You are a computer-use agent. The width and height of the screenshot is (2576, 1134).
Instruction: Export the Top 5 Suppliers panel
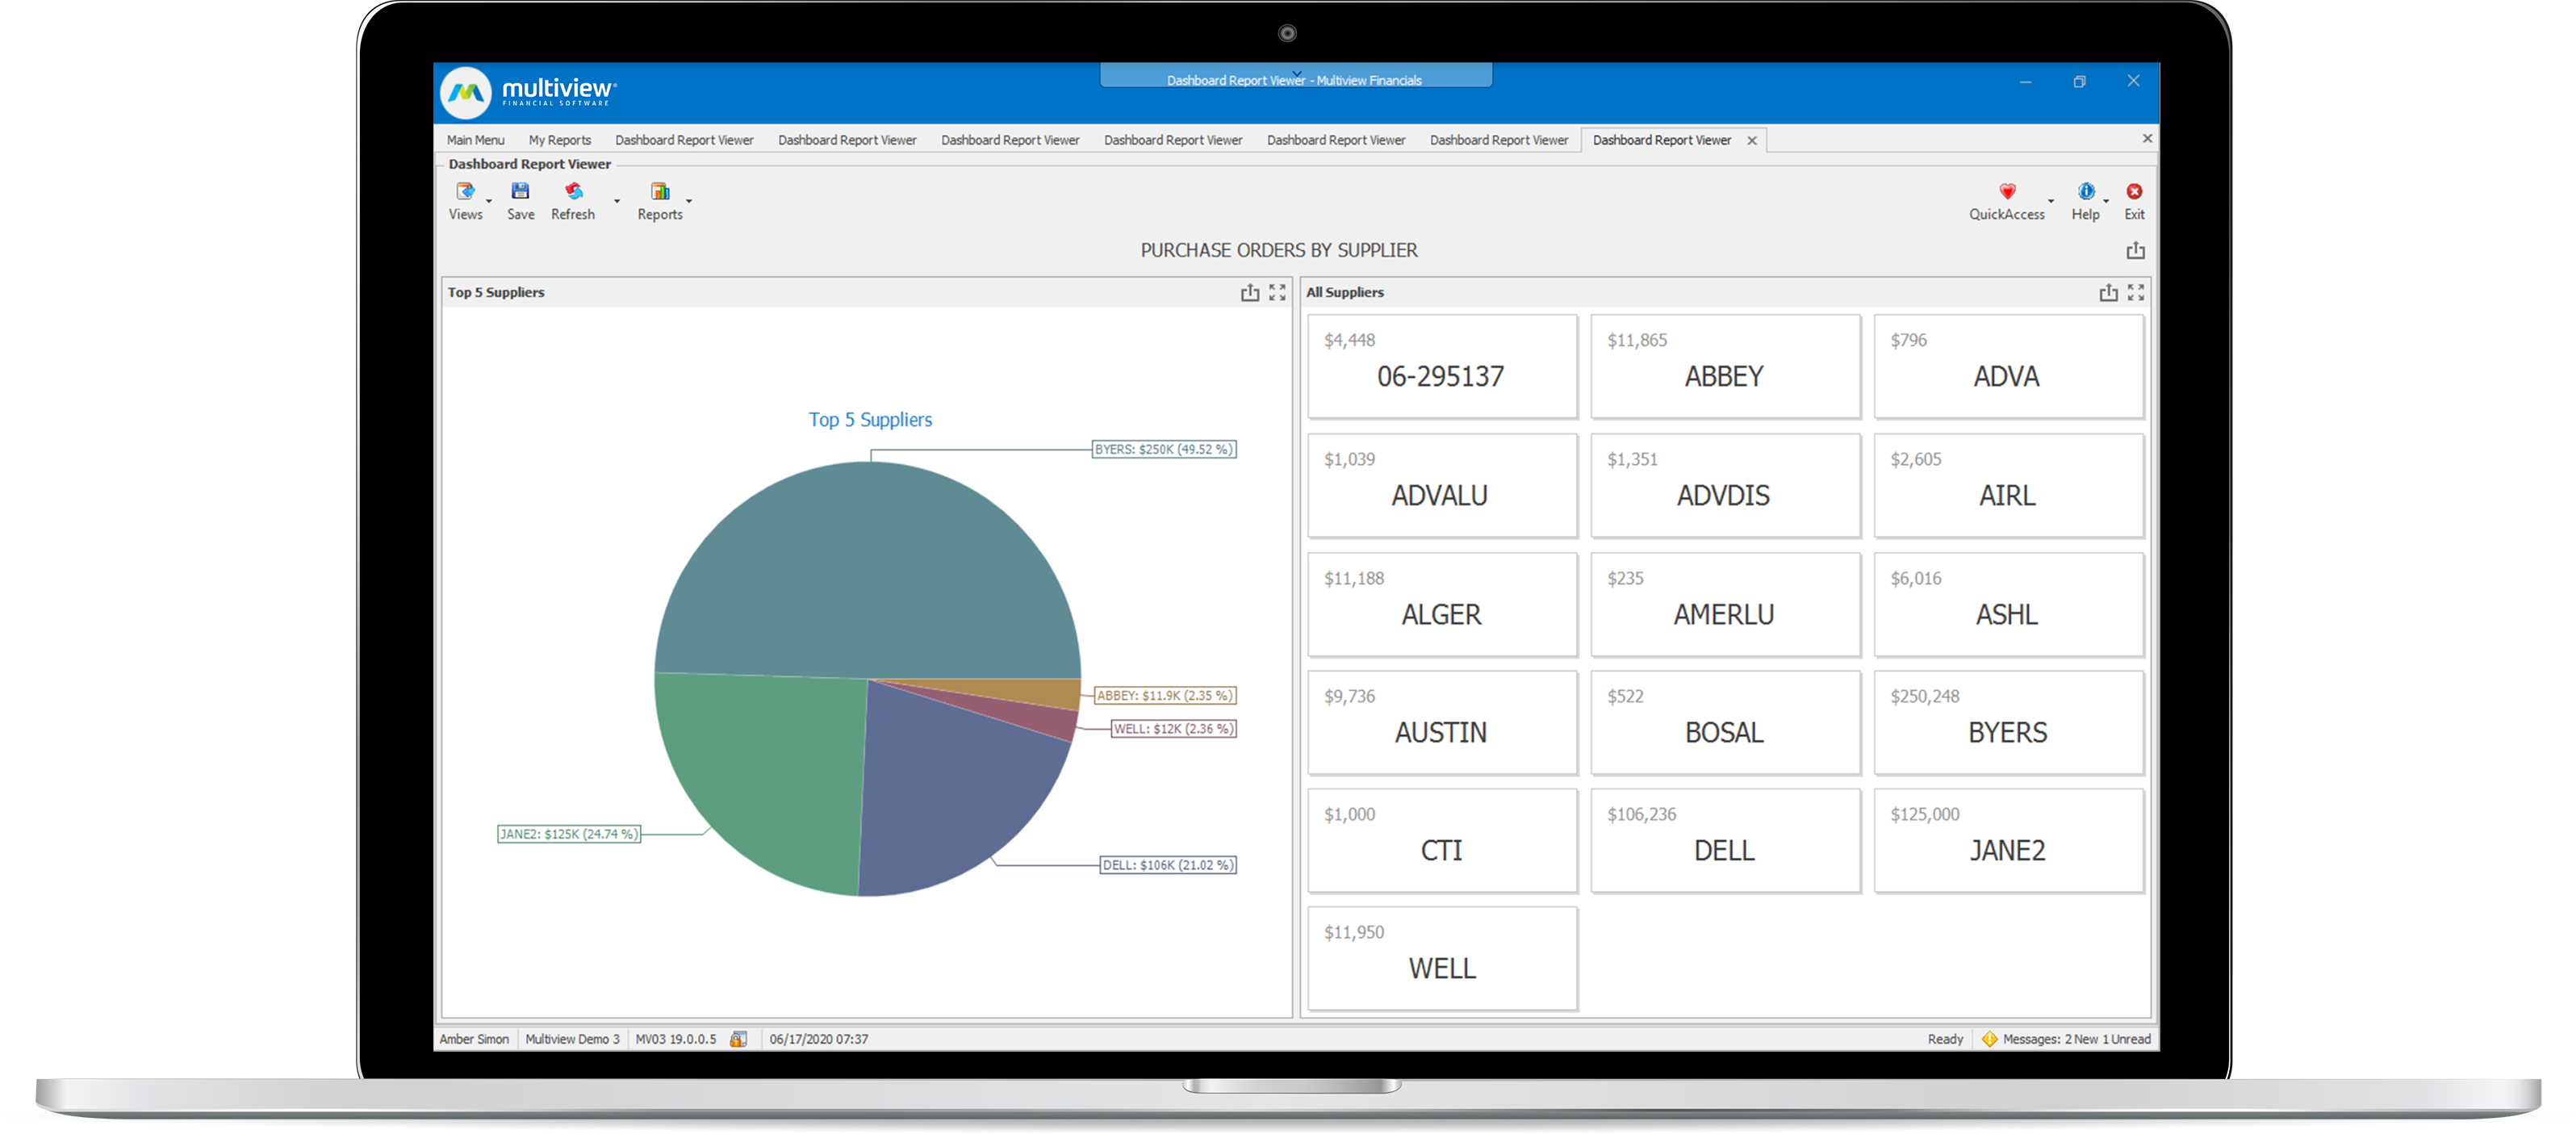(x=1249, y=292)
